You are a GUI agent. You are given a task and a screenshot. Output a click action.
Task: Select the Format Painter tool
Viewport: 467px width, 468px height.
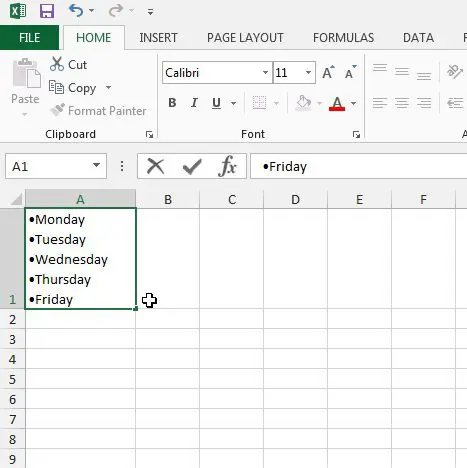pos(98,110)
